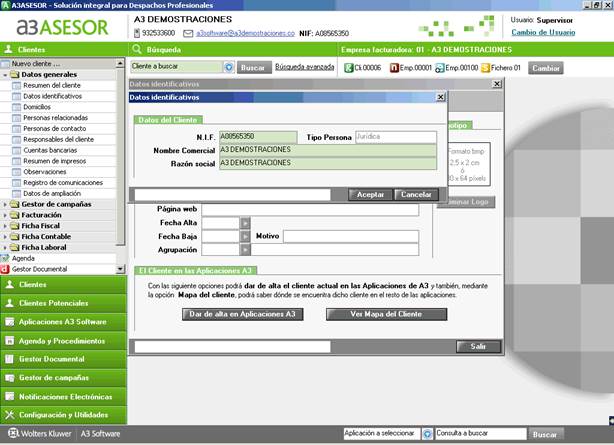Image resolution: width=614 pixels, height=445 pixels.
Task: Click the Emp.00001 company icon
Action: (394, 68)
